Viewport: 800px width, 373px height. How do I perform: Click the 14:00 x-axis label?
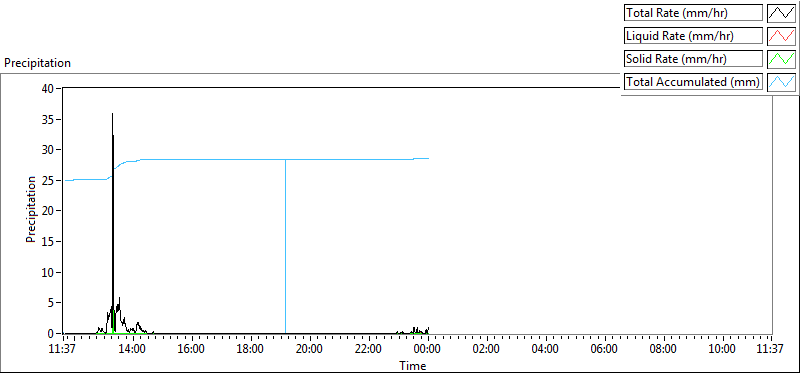pos(133,349)
